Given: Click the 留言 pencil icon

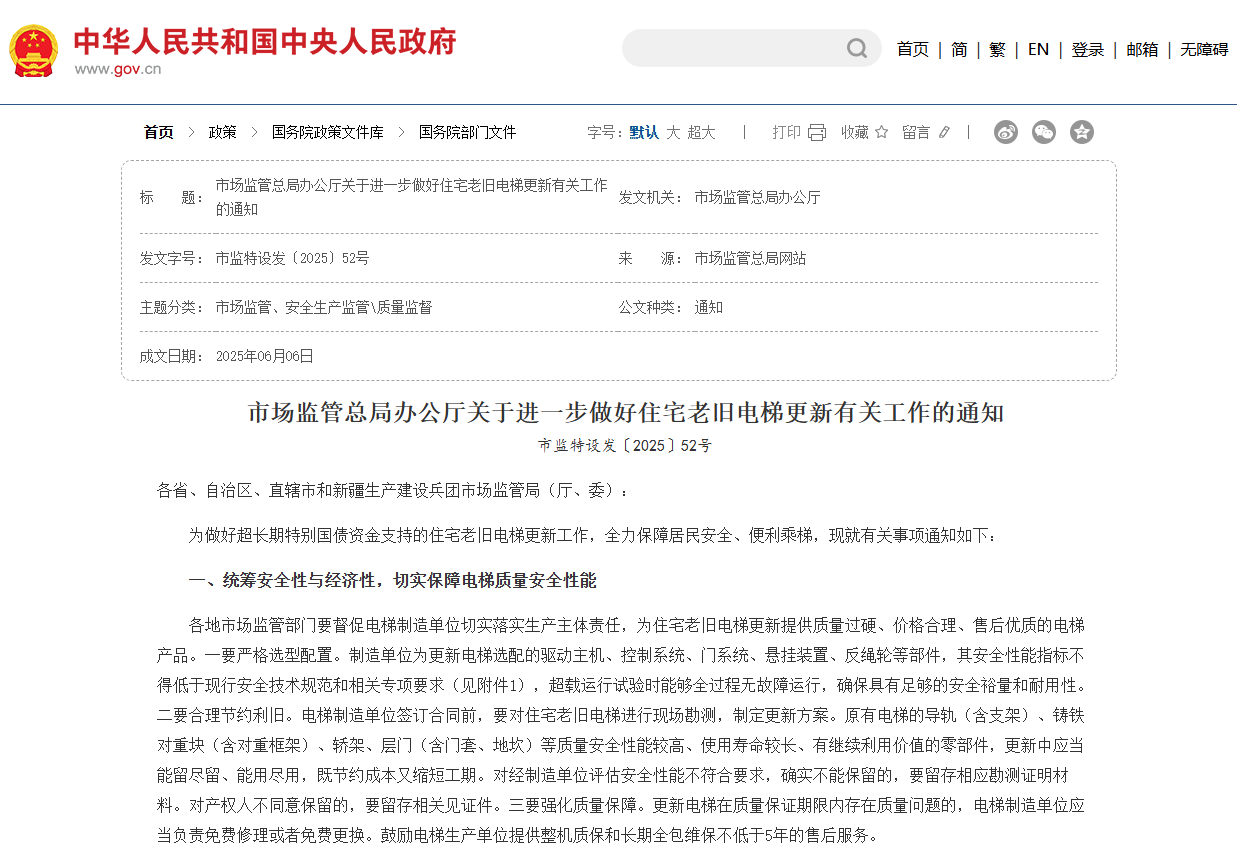Looking at the screenshot, I should 944,132.
